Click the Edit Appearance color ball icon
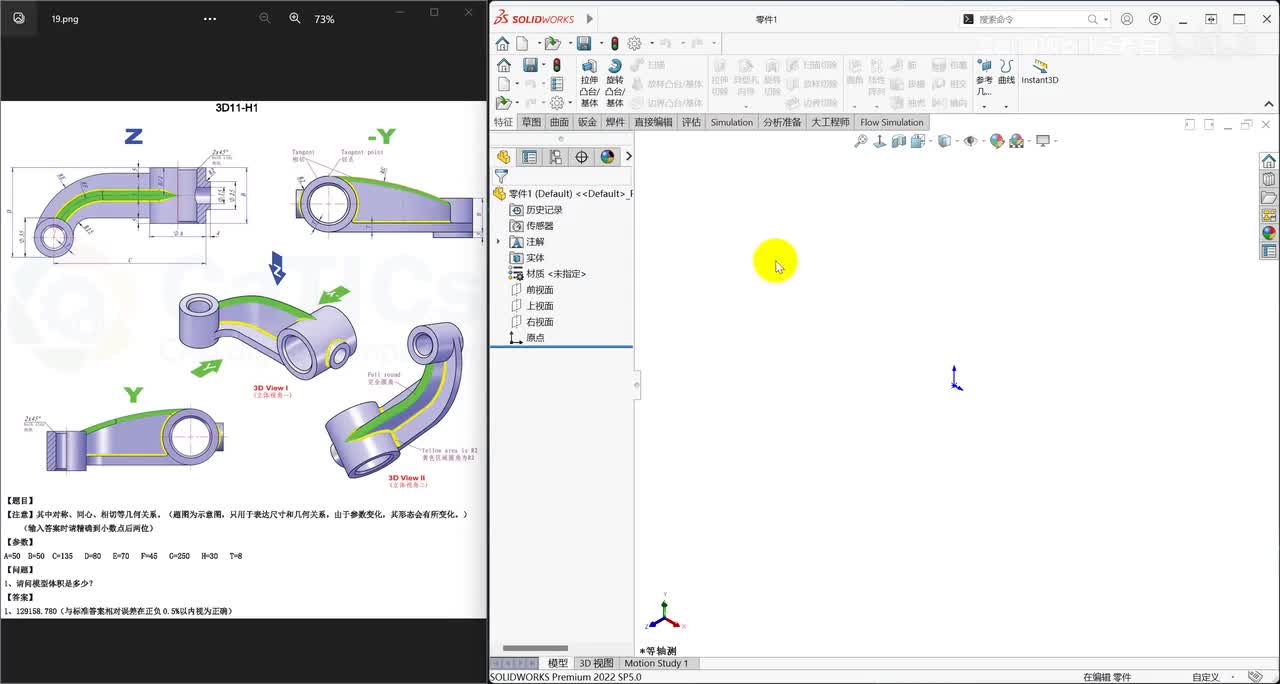 tap(997, 141)
